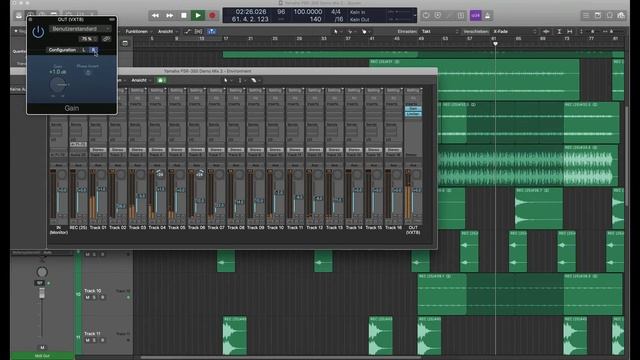Viewport: 640px width, 360px height.
Task: Select the L channel configuration button
Action: (84, 50)
